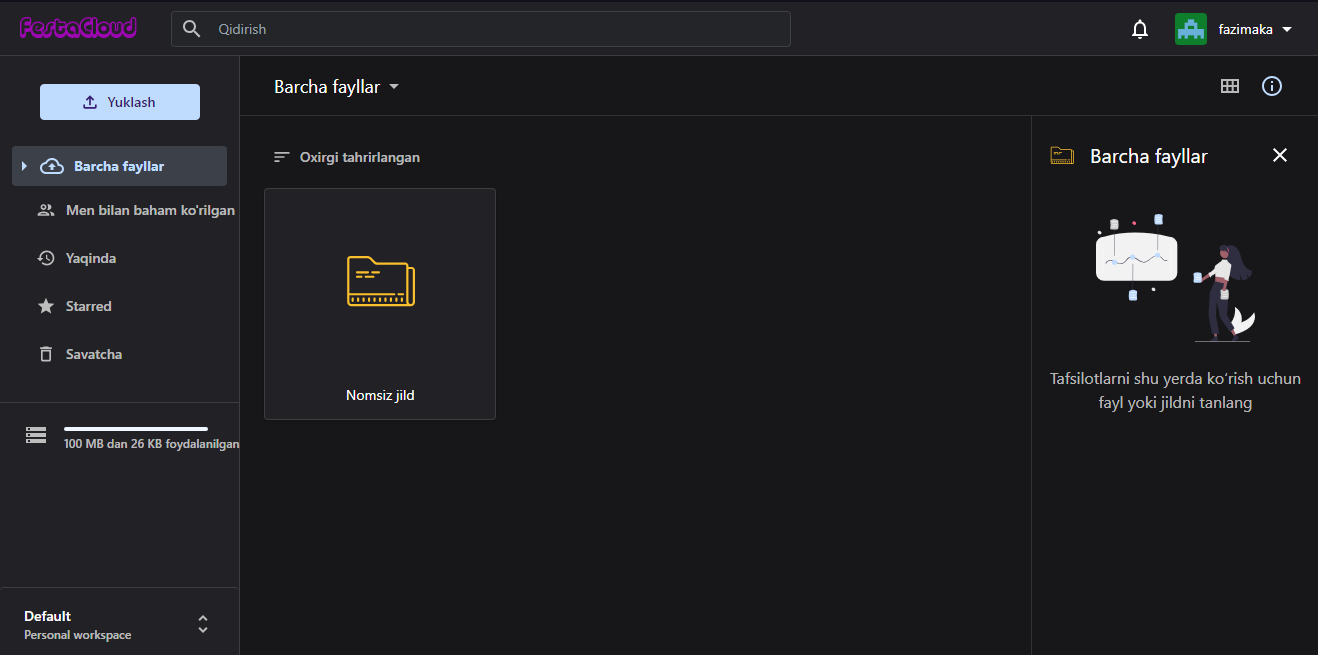The image size is (1318, 655).
Task: Close the Barcha fayllar details panel
Action: coord(1279,155)
